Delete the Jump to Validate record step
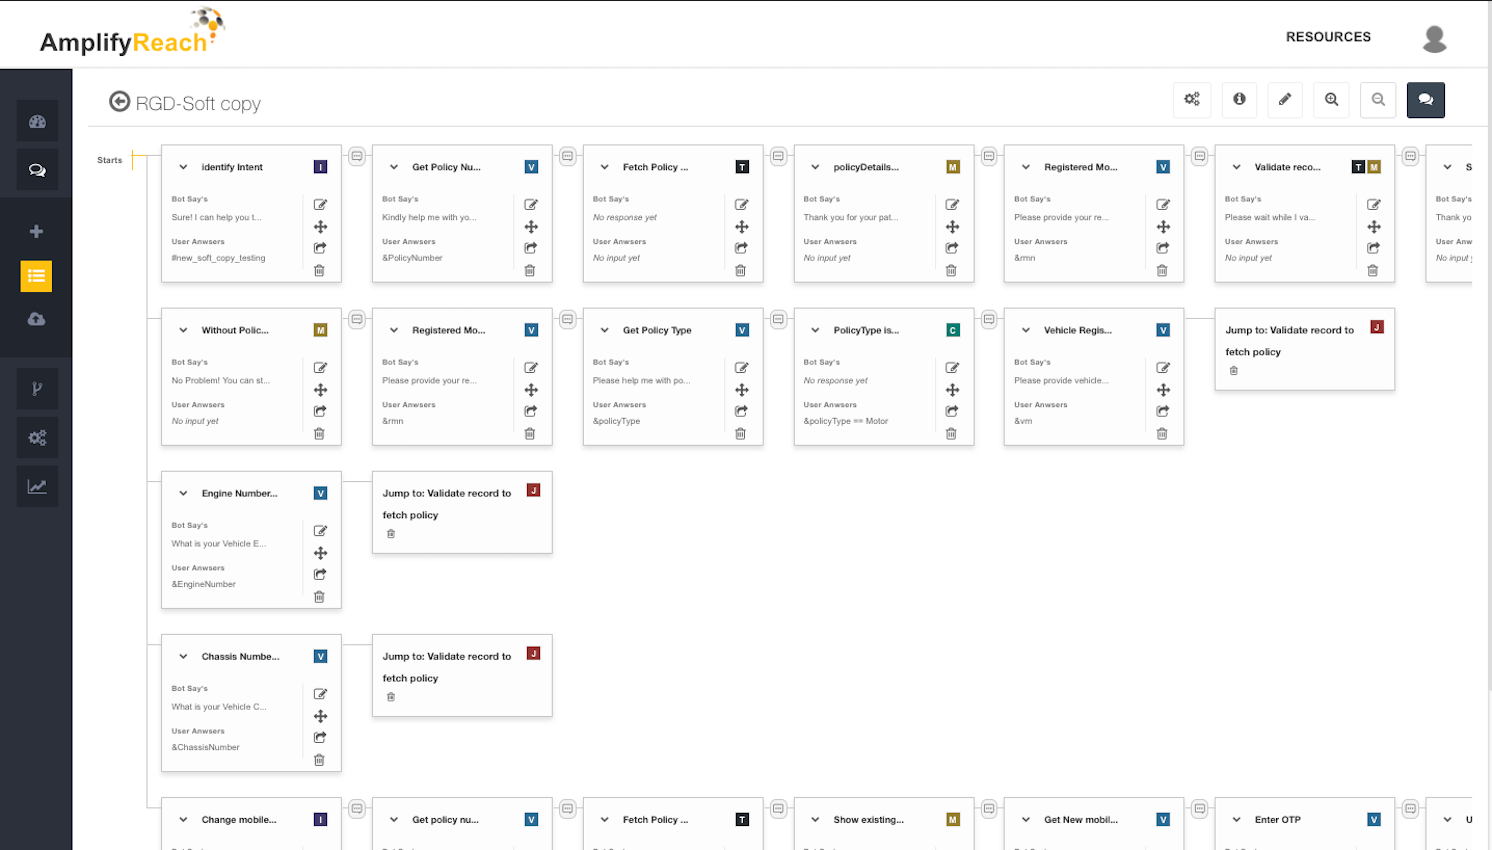The image size is (1492, 850). coord(390,533)
